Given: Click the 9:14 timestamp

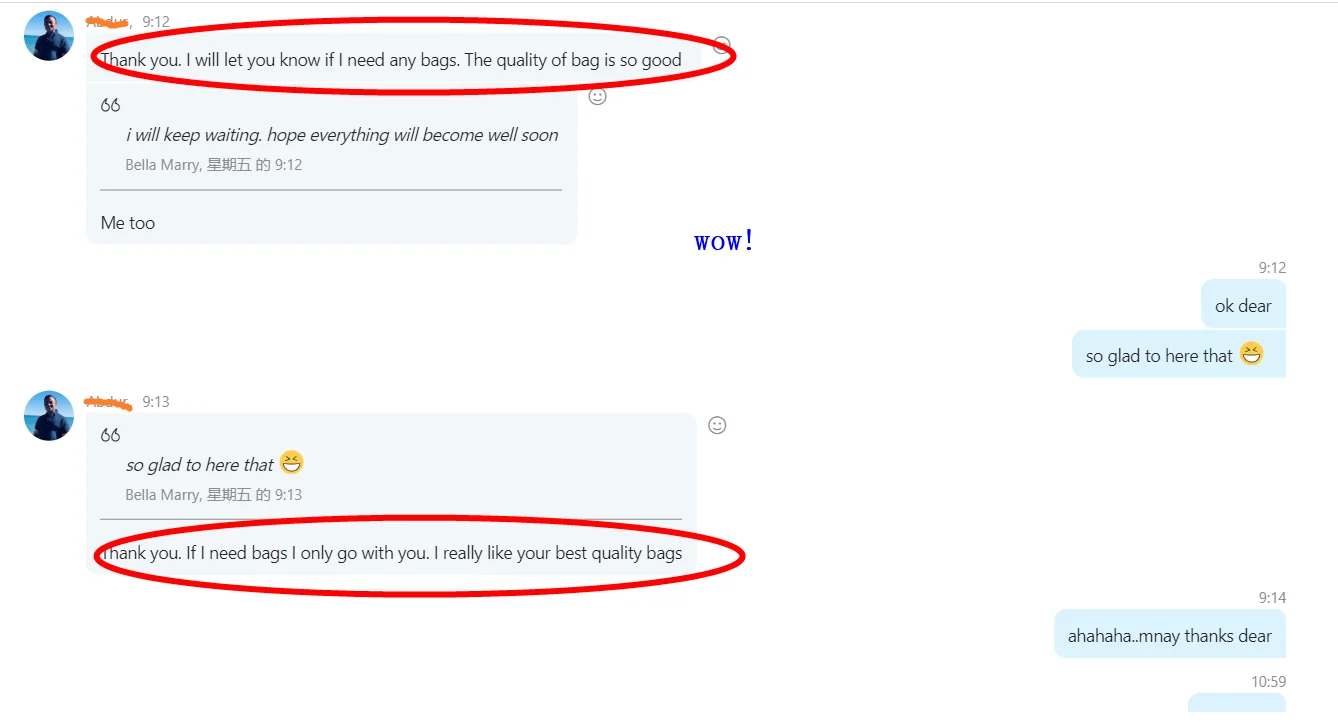Looking at the screenshot, I should point(1272,598).
